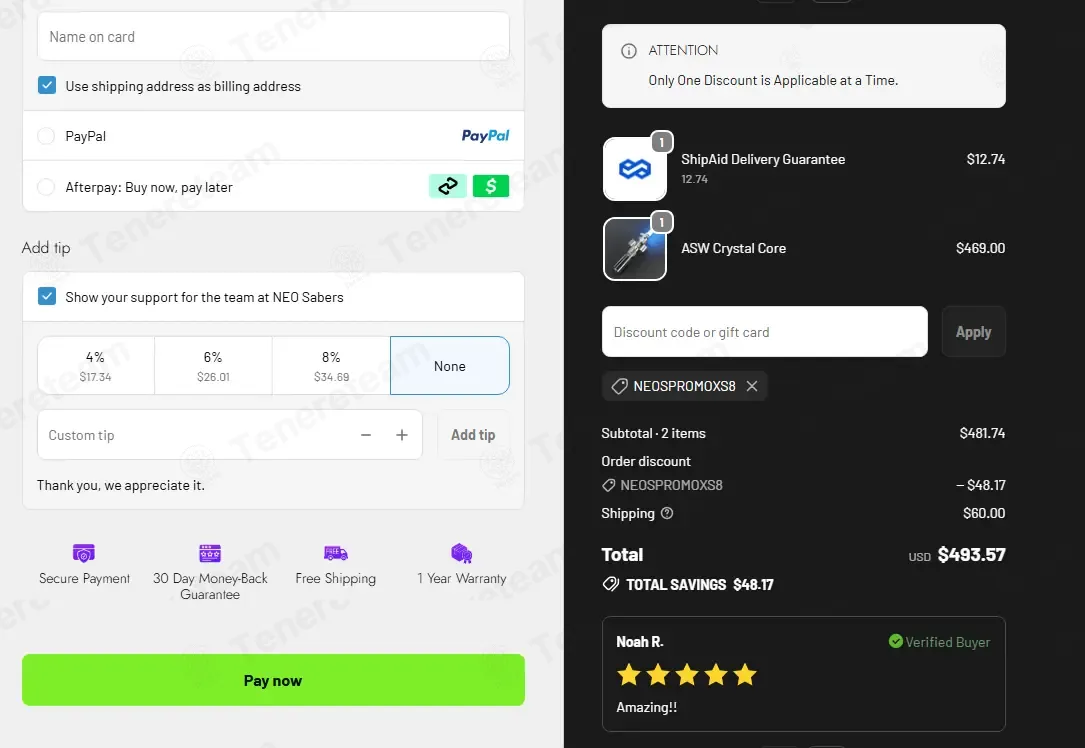Click the Afterpay loop arrows icon
This screenshot has height=748, width=1085.
pos(448,186)
